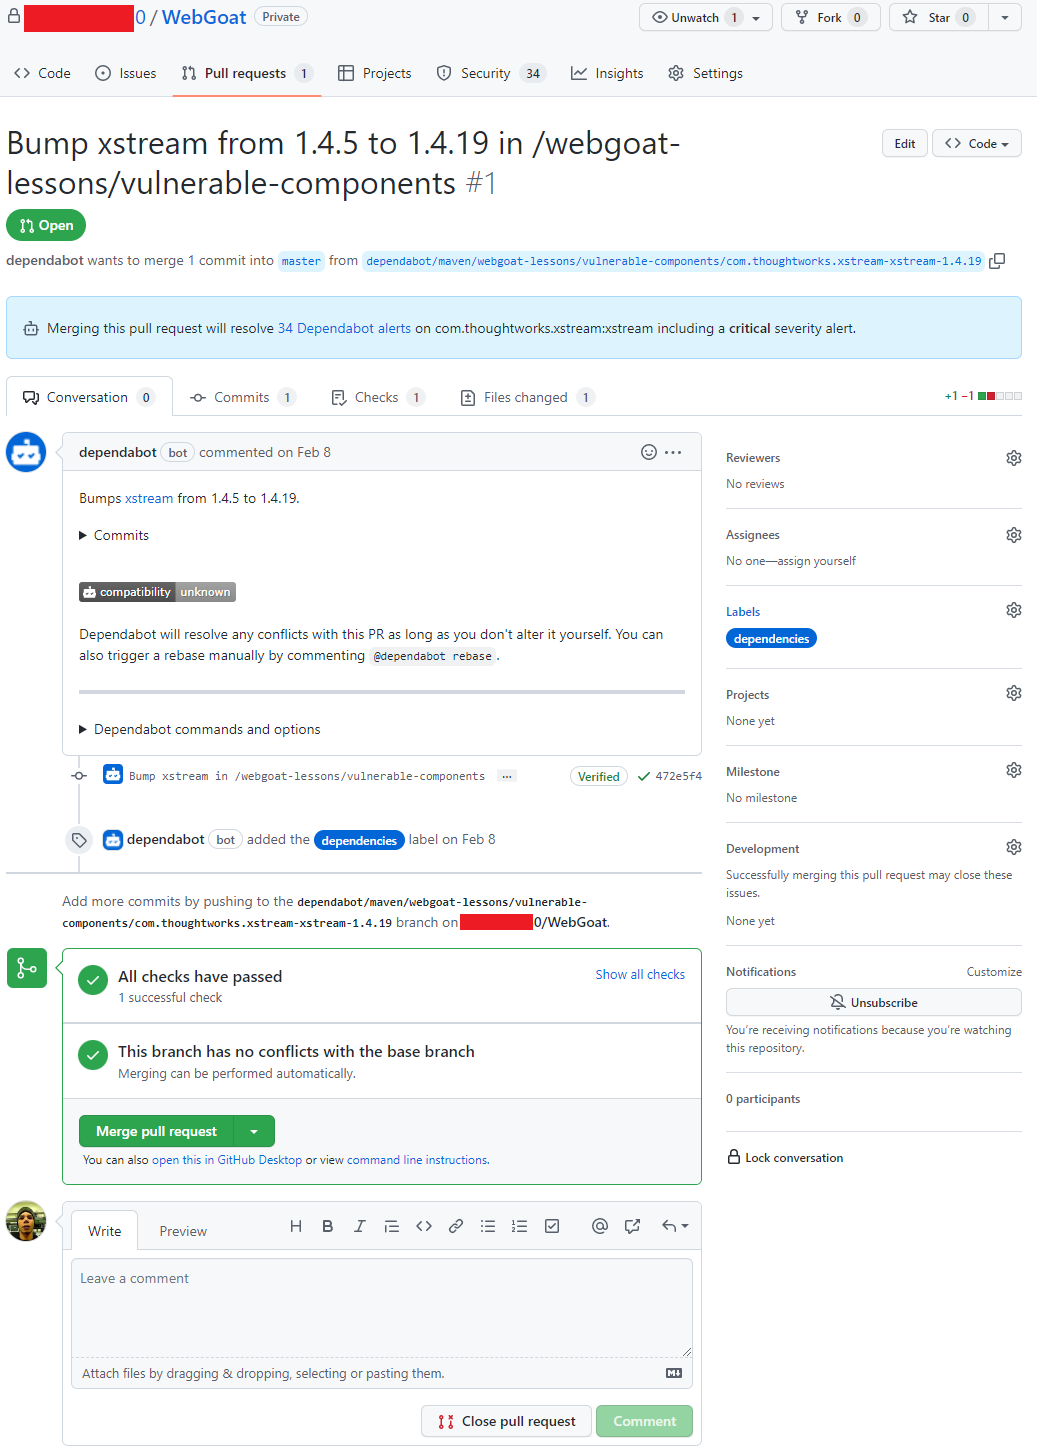Click the Leave a comment text area
The height and width of the screenshot is (1452, 1037).
click(382, 1307)
